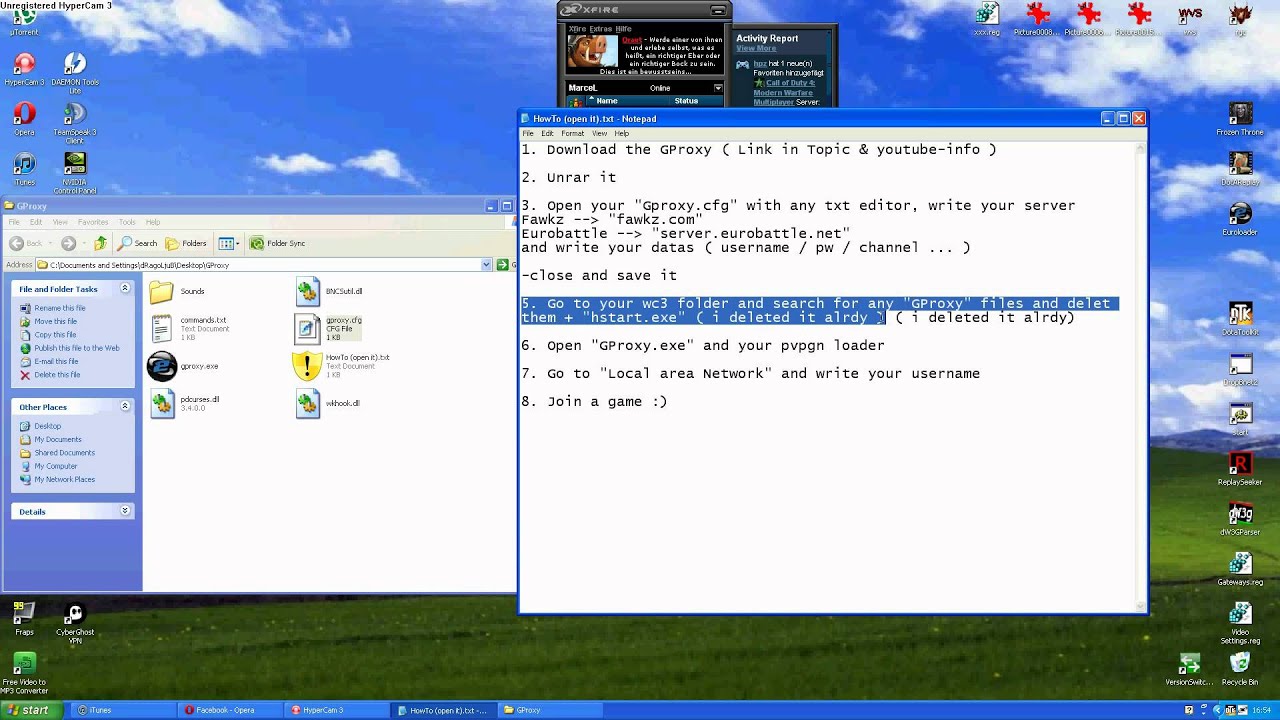The height and width of the screenshot is (720, 1280).
Task: Open the Format menu in Notepad
Action: pos(572,133)
